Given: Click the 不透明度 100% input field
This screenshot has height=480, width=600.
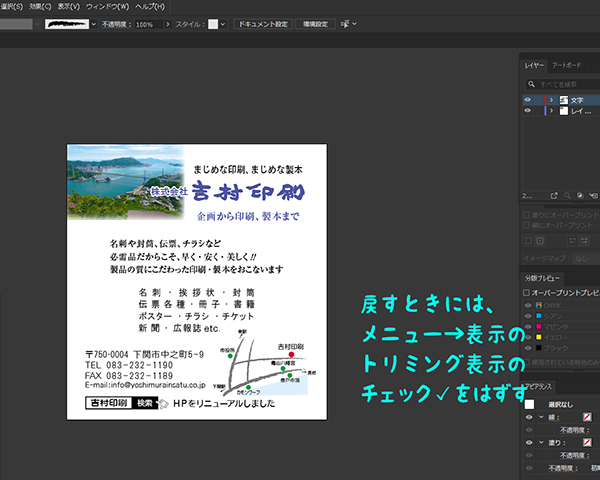Looking at the screenshot, I should [x=148, y=24].
